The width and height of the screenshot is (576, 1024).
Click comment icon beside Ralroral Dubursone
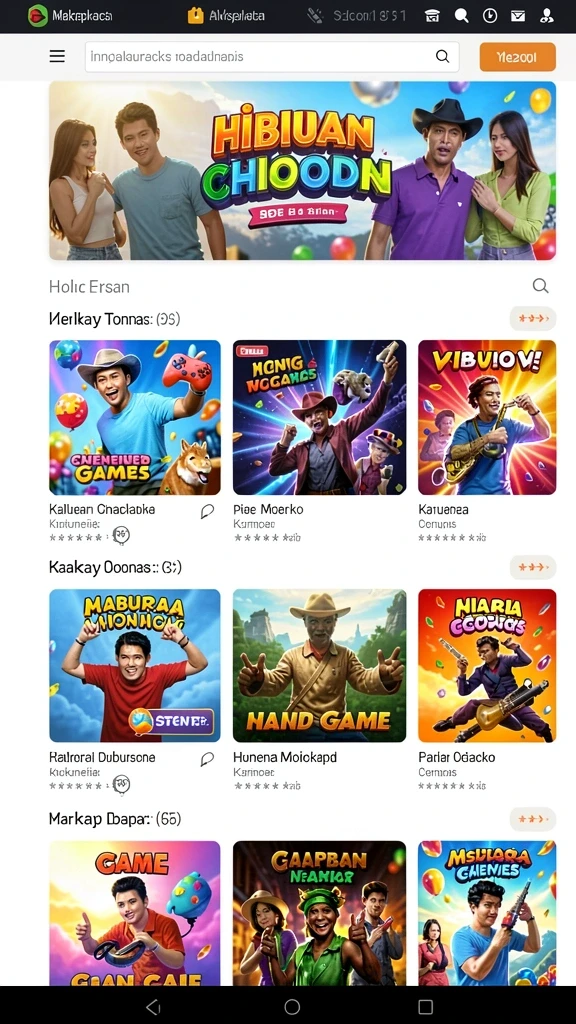[207, 759]
